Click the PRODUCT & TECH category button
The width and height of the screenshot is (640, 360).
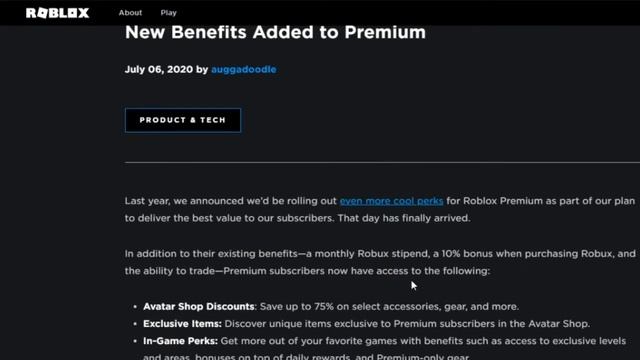point(183,120)
